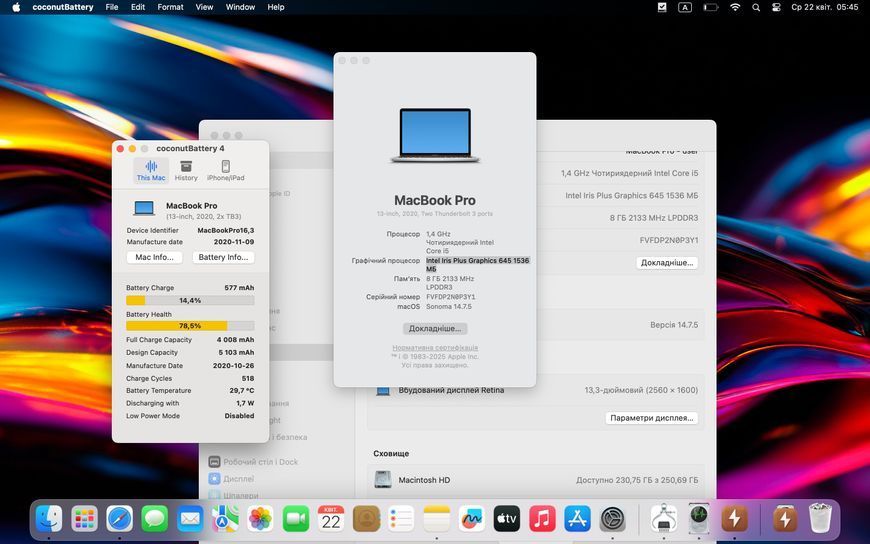Open Launchpad from the Dock
This screenshot has height=544, width=870.
(x=84, y=520)
